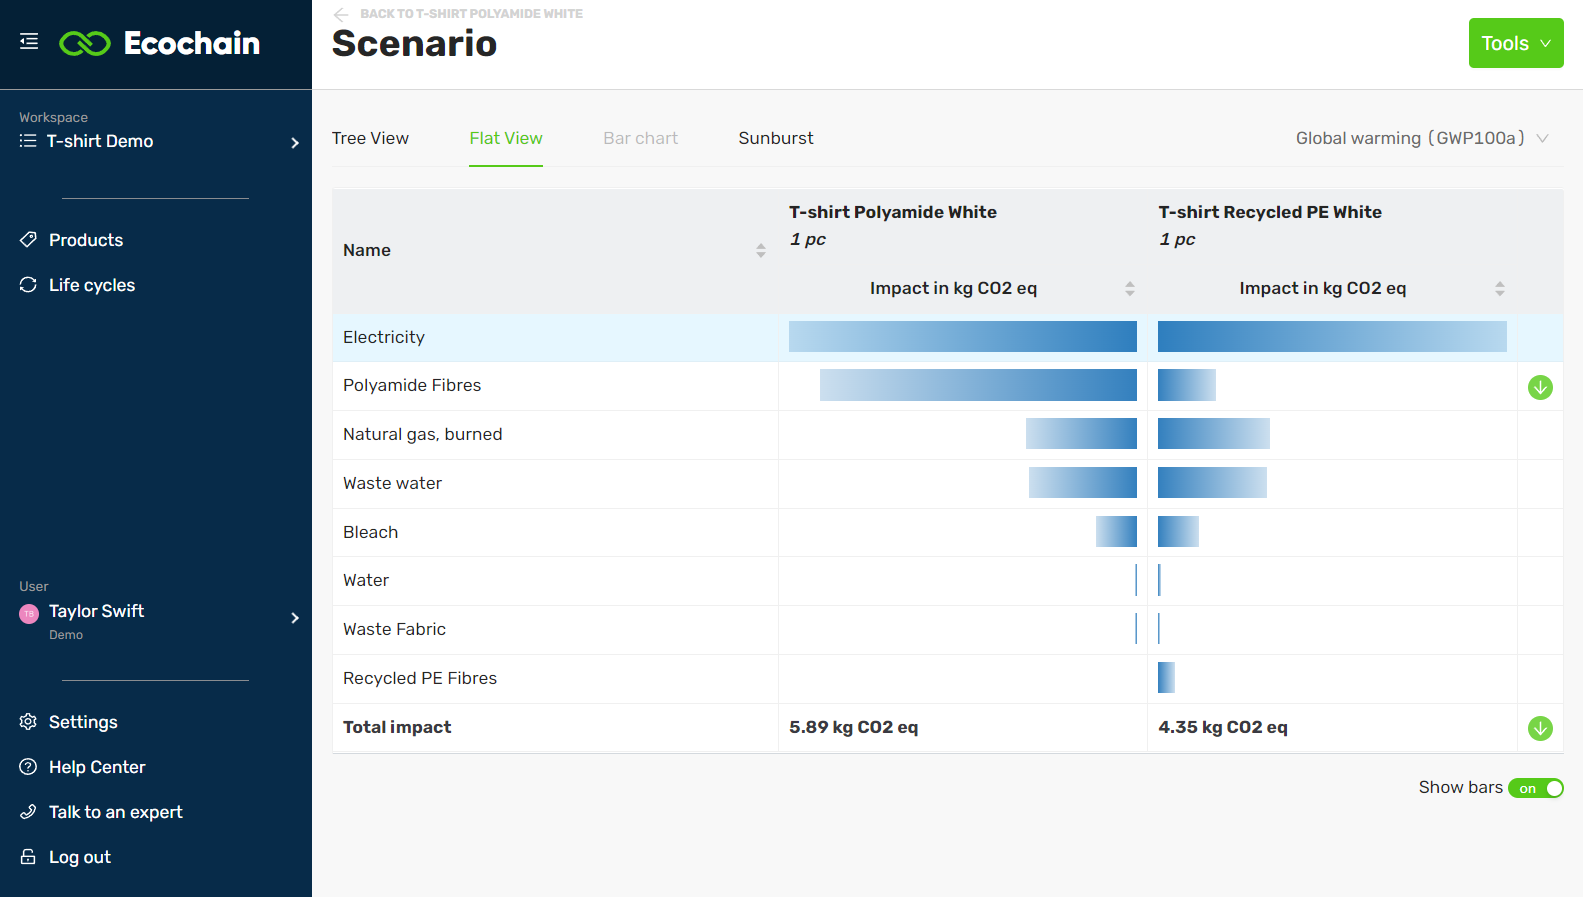Image resolution: width=1583 pixels, height=897 pixels.
Task: Open the Global warming (GWP100a) dropdown
Action: pyautogui.click(x=1421, y=138)
